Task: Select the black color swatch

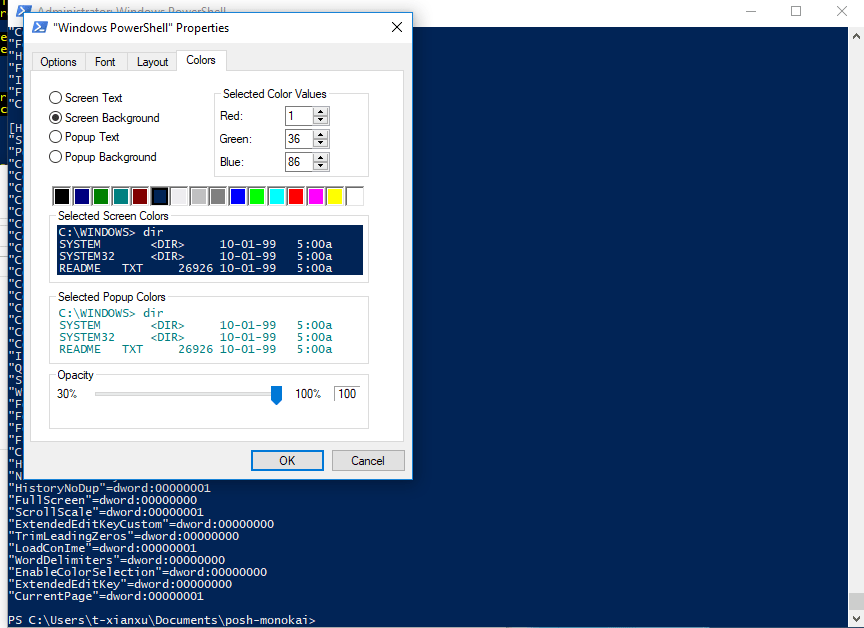Action: (61, 196)
